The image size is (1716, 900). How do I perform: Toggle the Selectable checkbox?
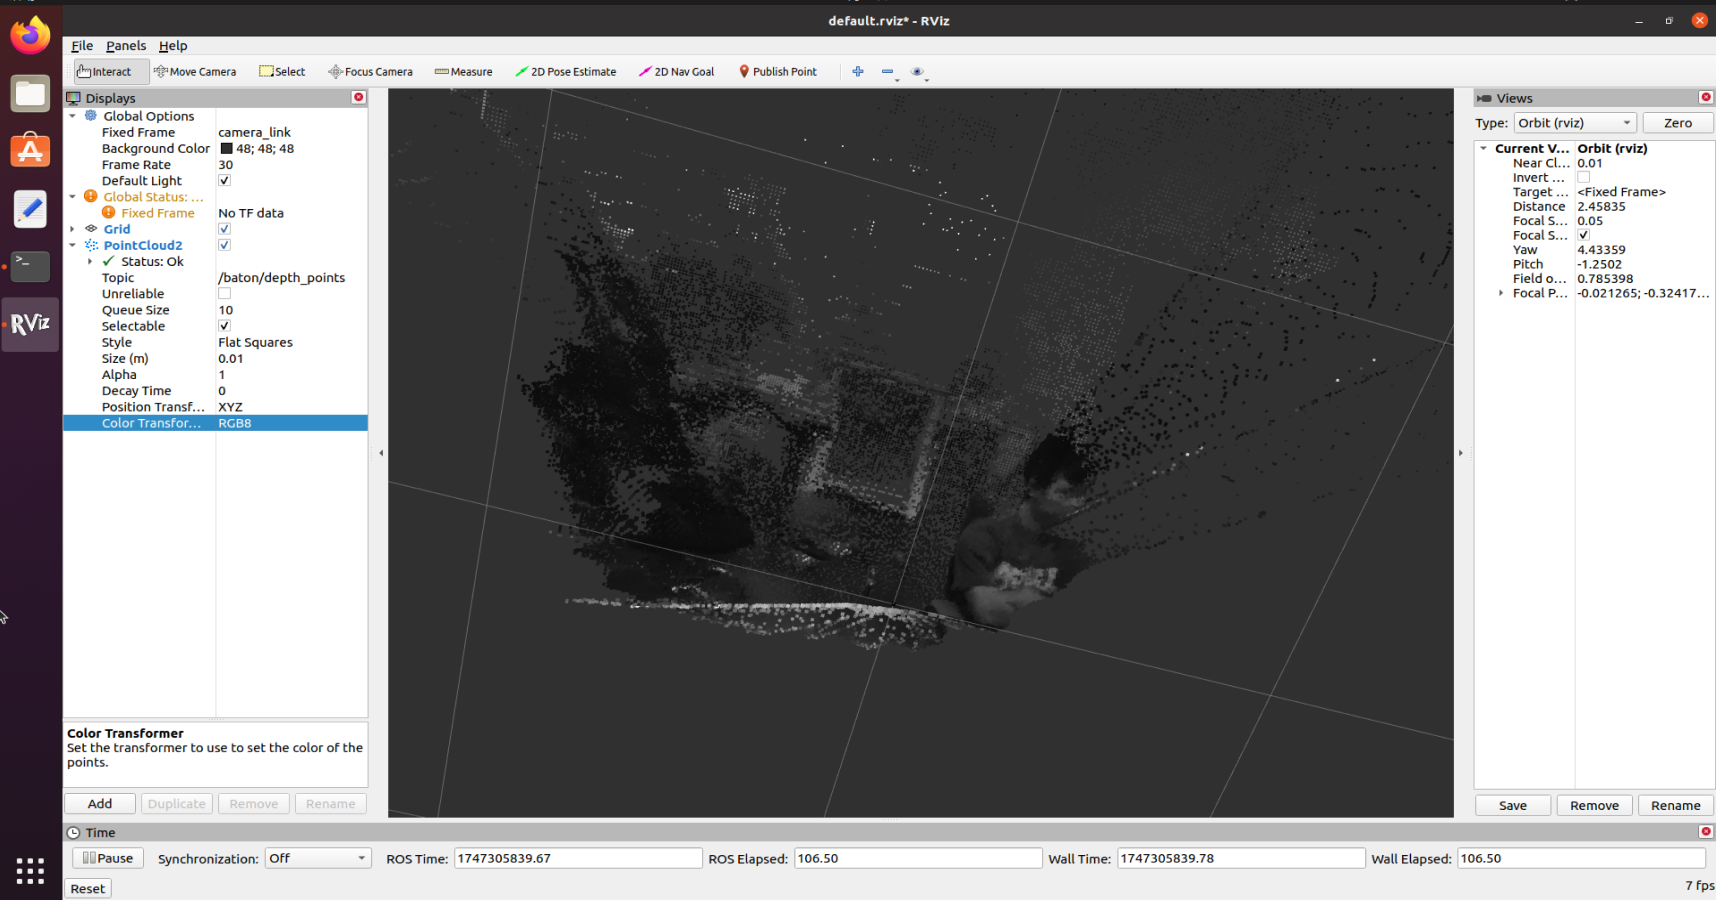pos(224,325)
